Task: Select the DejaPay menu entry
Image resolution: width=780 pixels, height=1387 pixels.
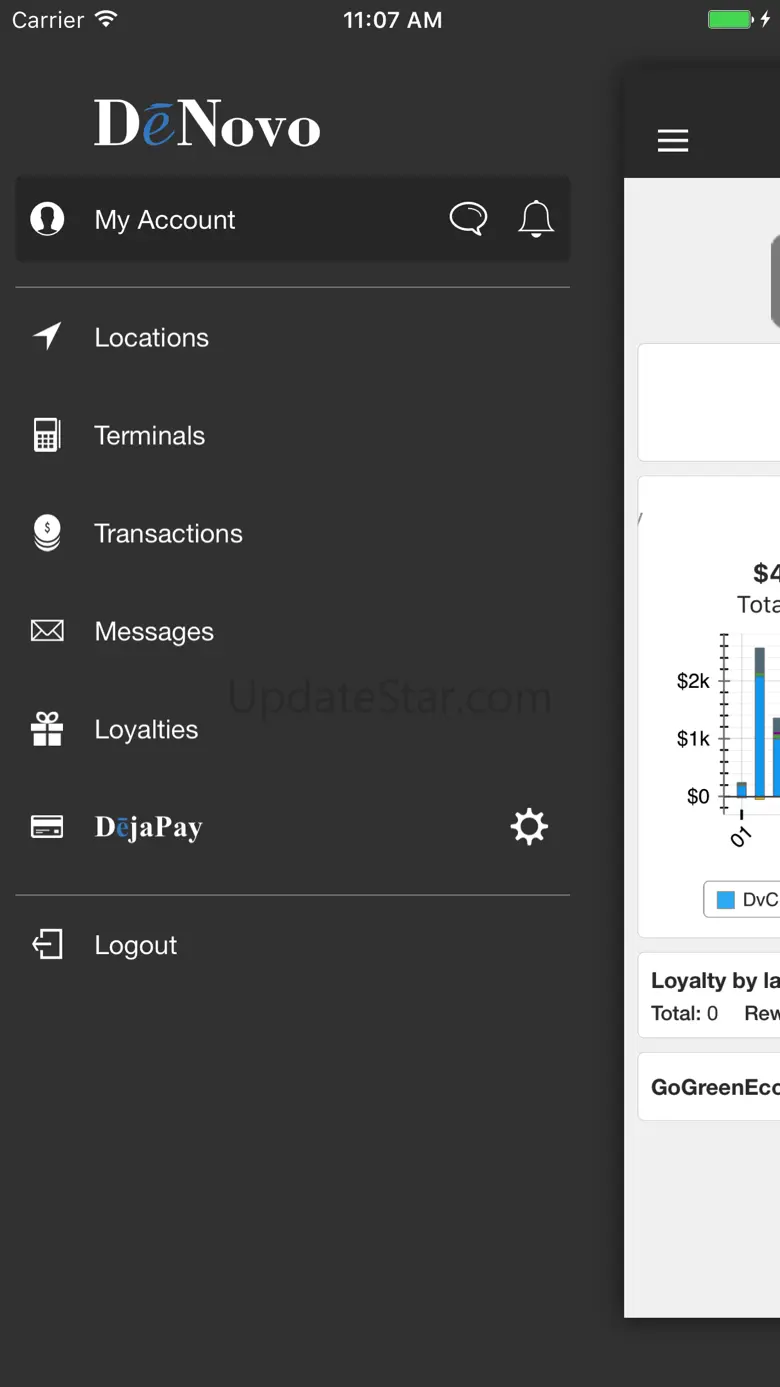Action: 149,828
